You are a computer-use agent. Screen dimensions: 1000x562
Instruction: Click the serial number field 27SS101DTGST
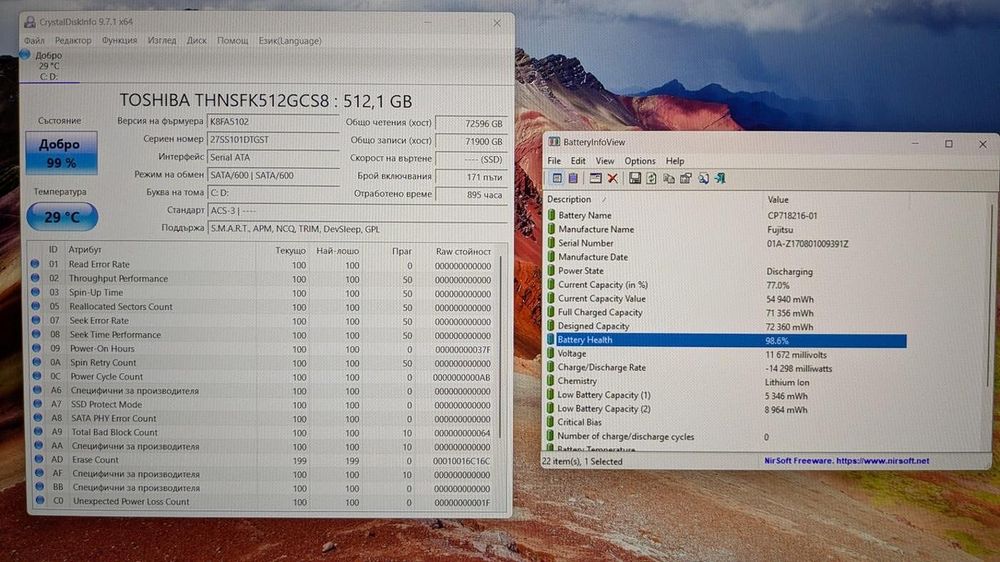tap(273, 140)
